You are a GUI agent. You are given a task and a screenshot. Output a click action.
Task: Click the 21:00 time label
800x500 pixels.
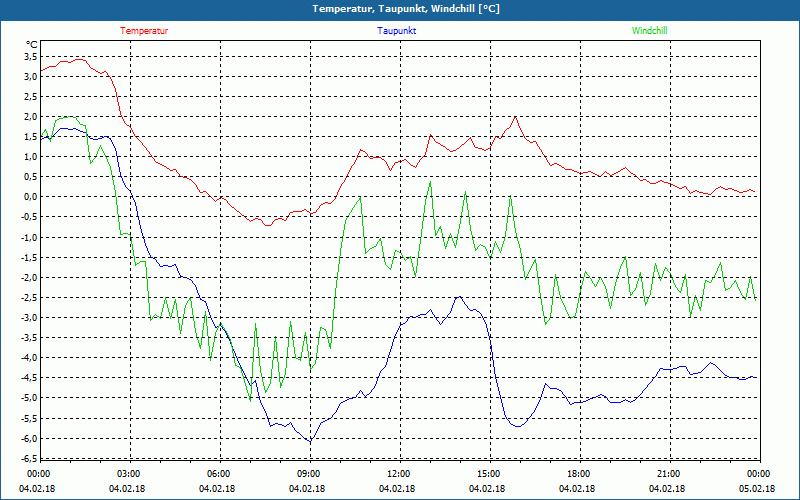[668, 474]
